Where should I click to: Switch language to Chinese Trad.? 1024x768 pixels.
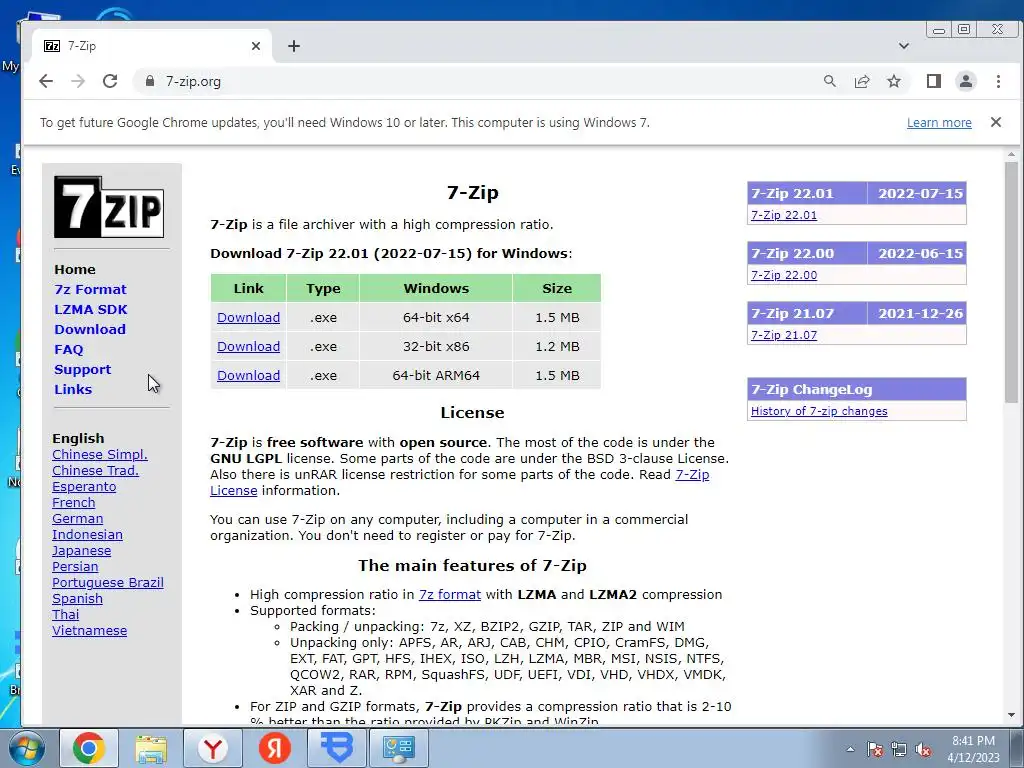(x=95, y=471)
